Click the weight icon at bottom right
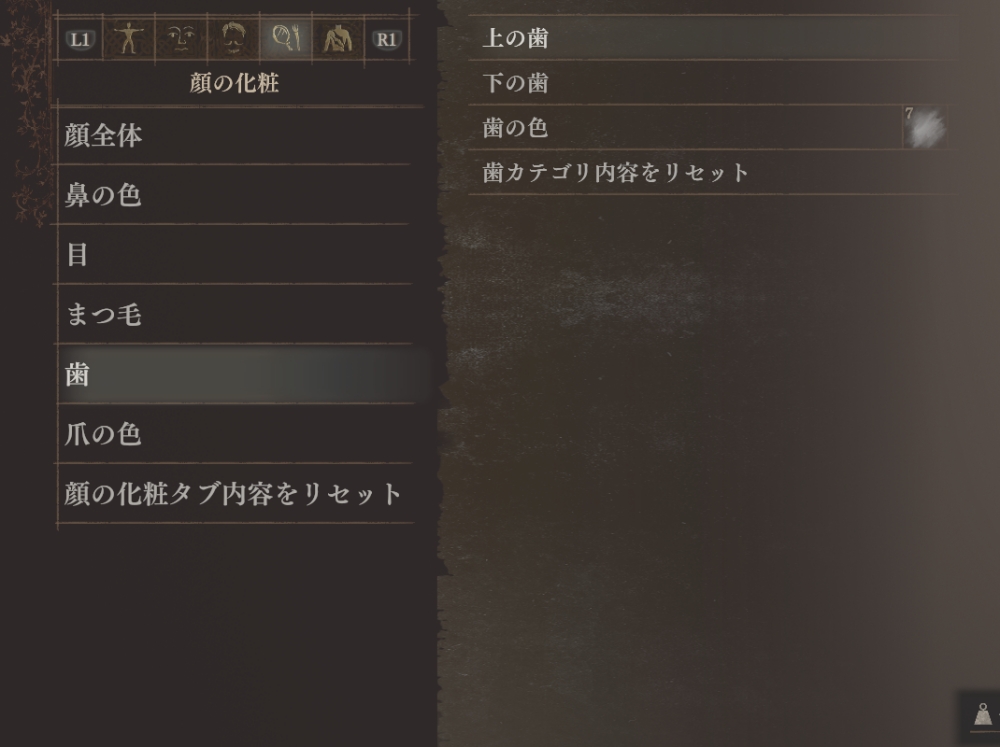The height and width of the screenshot is (747, 1000). coord(983,715)
